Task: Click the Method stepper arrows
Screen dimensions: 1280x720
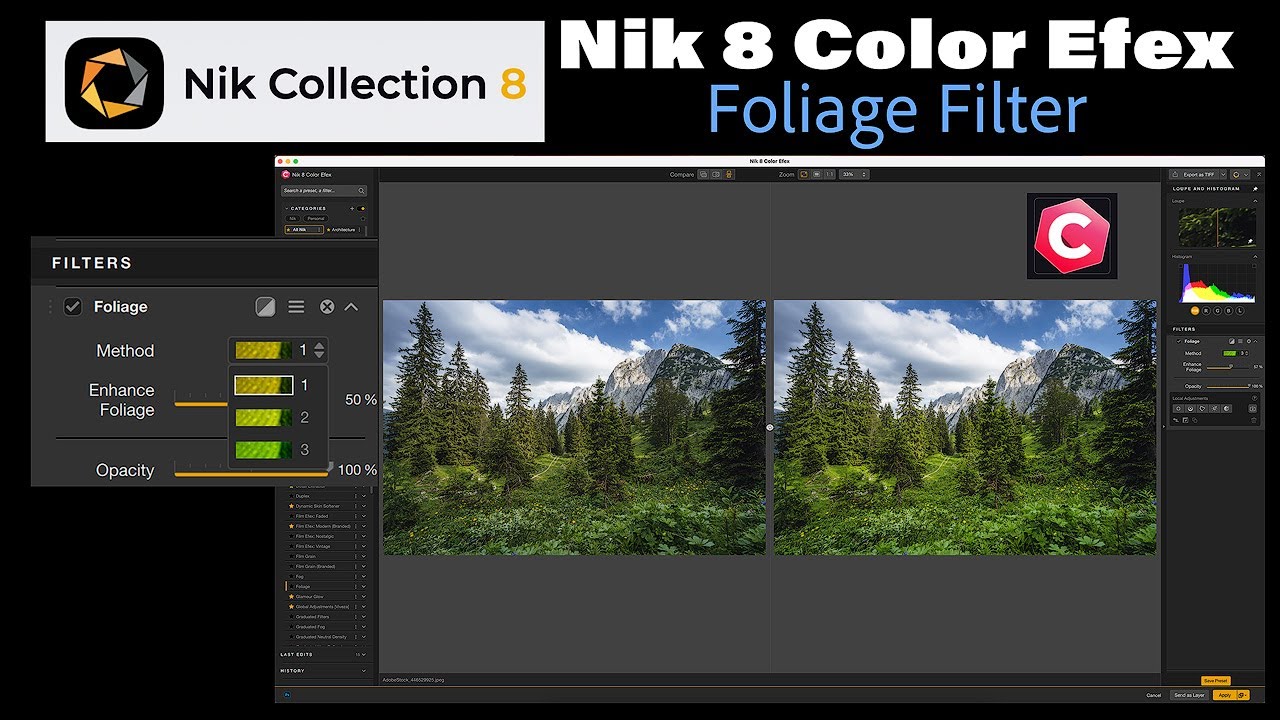Action: (x=319, y=350)
